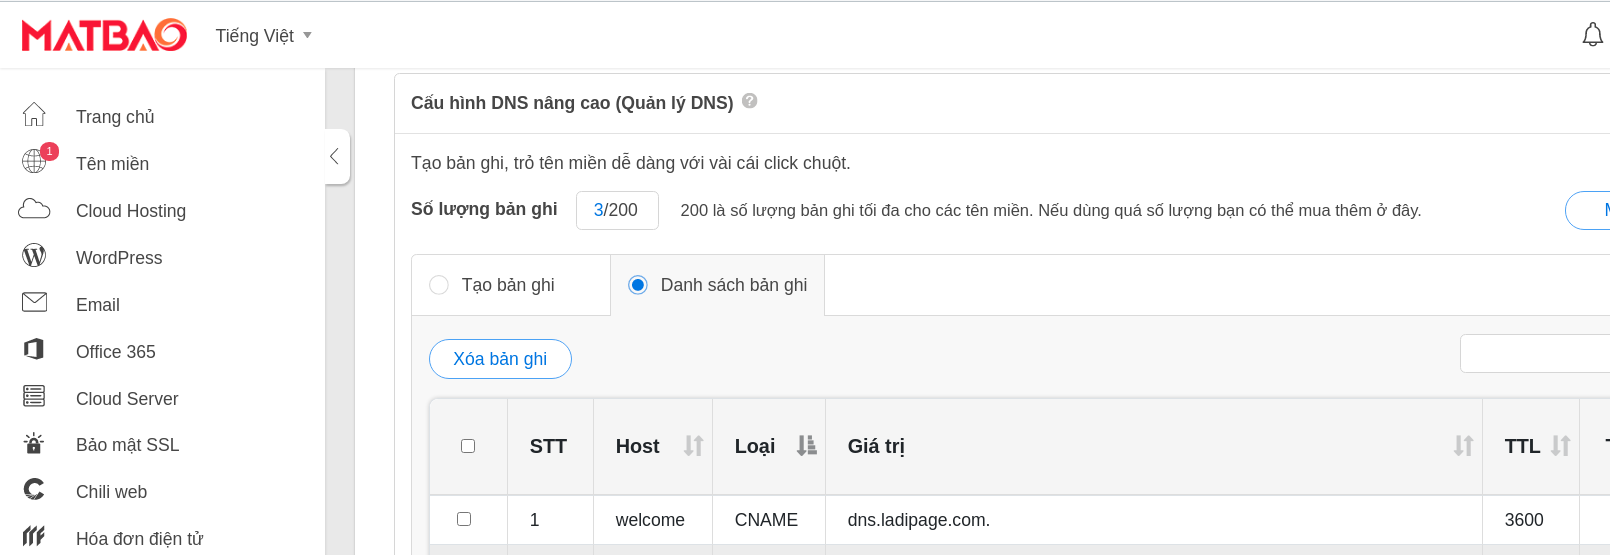Select the Danh sách bản ghi radio
This screenshot has height=555, width=1610.
click(638, 285)
